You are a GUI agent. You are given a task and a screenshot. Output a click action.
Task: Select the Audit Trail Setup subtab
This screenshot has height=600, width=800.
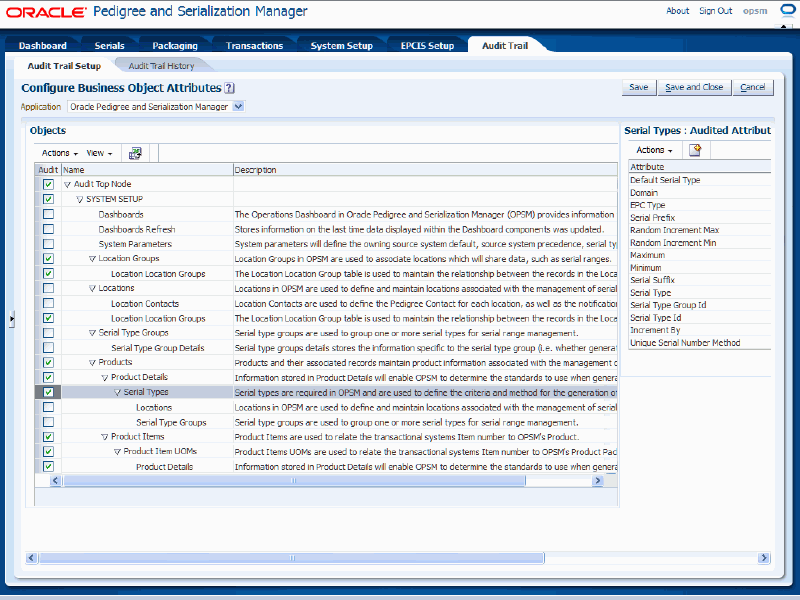click(x=64, y=66)
